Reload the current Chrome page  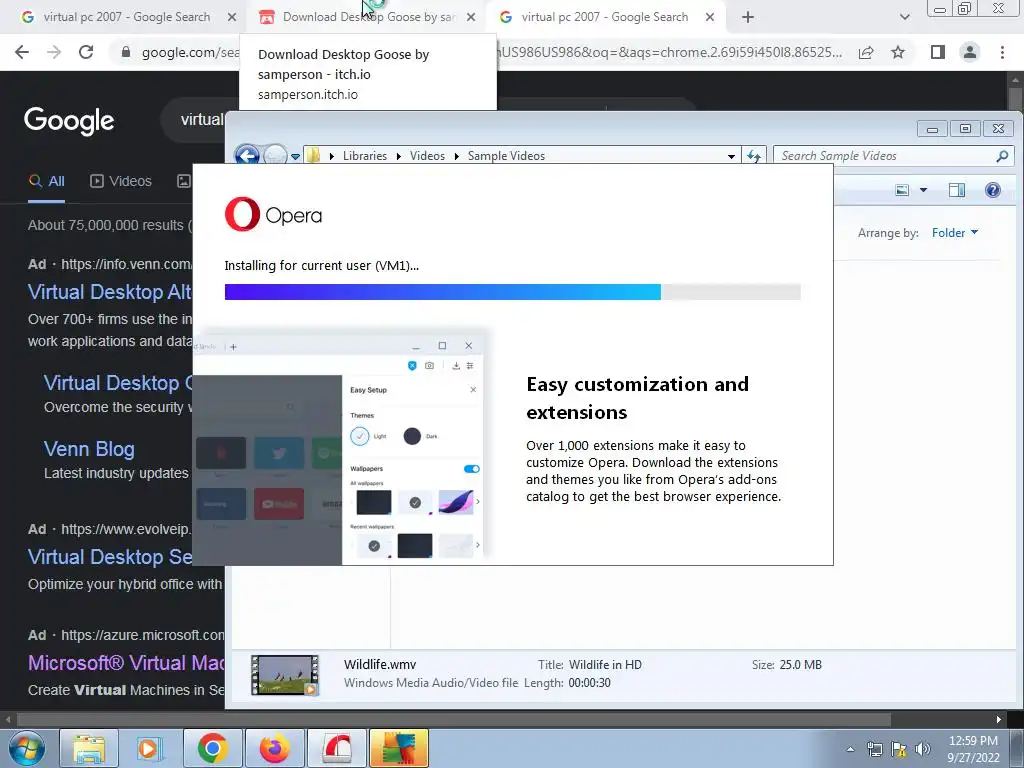click(x=86, y=52)
